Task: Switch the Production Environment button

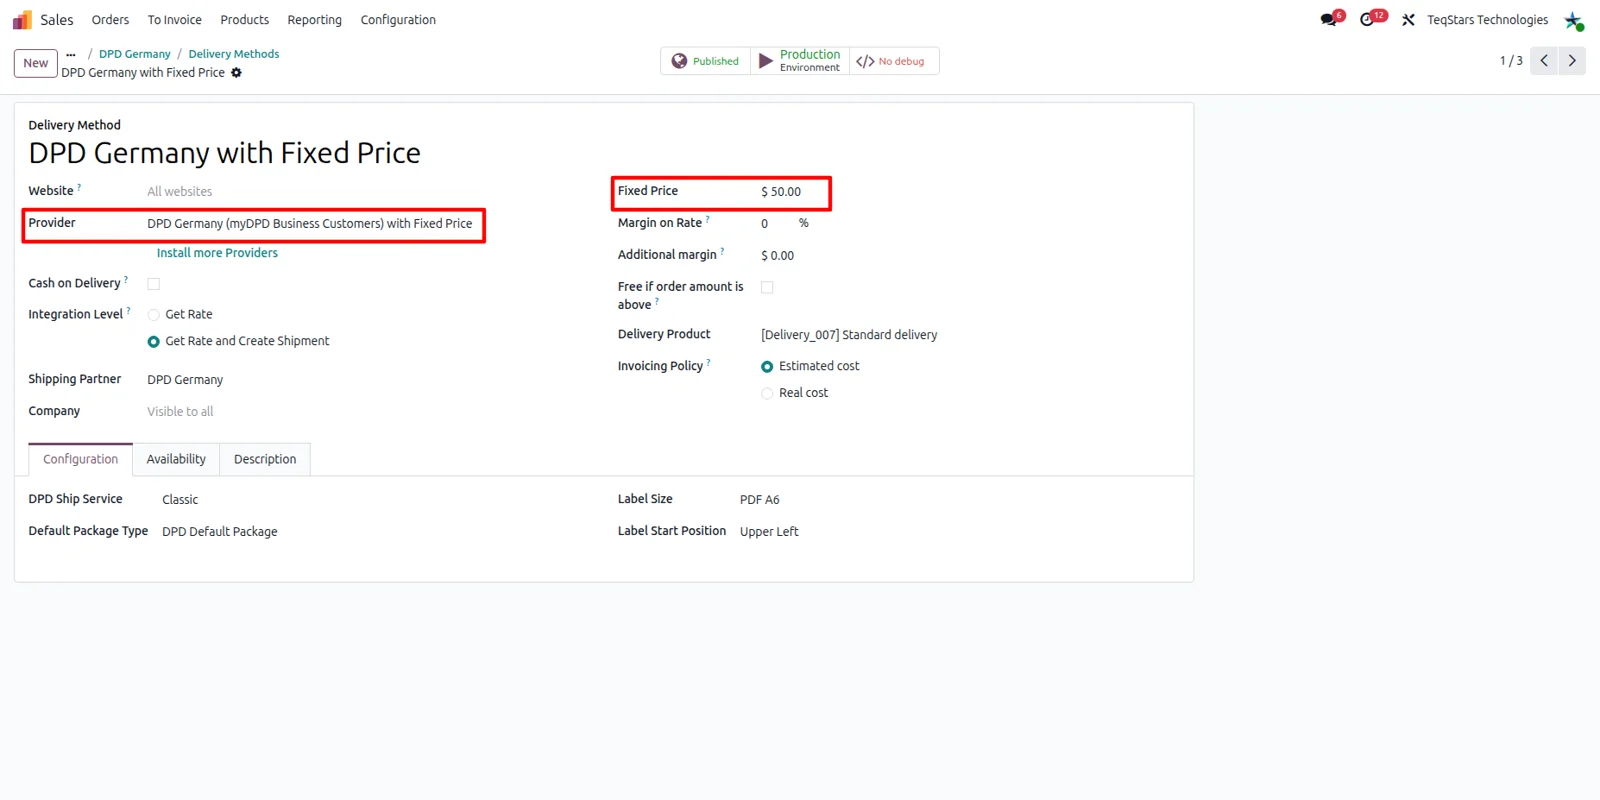Action: pos(800,61)
